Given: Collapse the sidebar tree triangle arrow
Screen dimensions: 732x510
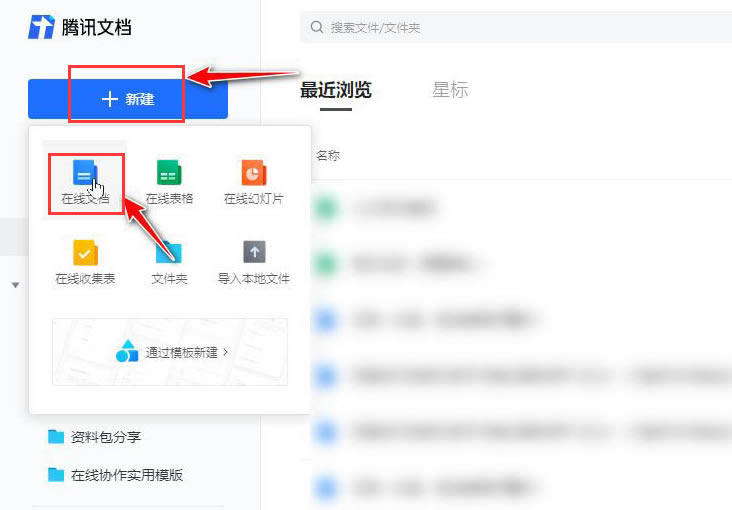Looking at the screenshot, I should [15, 285].
